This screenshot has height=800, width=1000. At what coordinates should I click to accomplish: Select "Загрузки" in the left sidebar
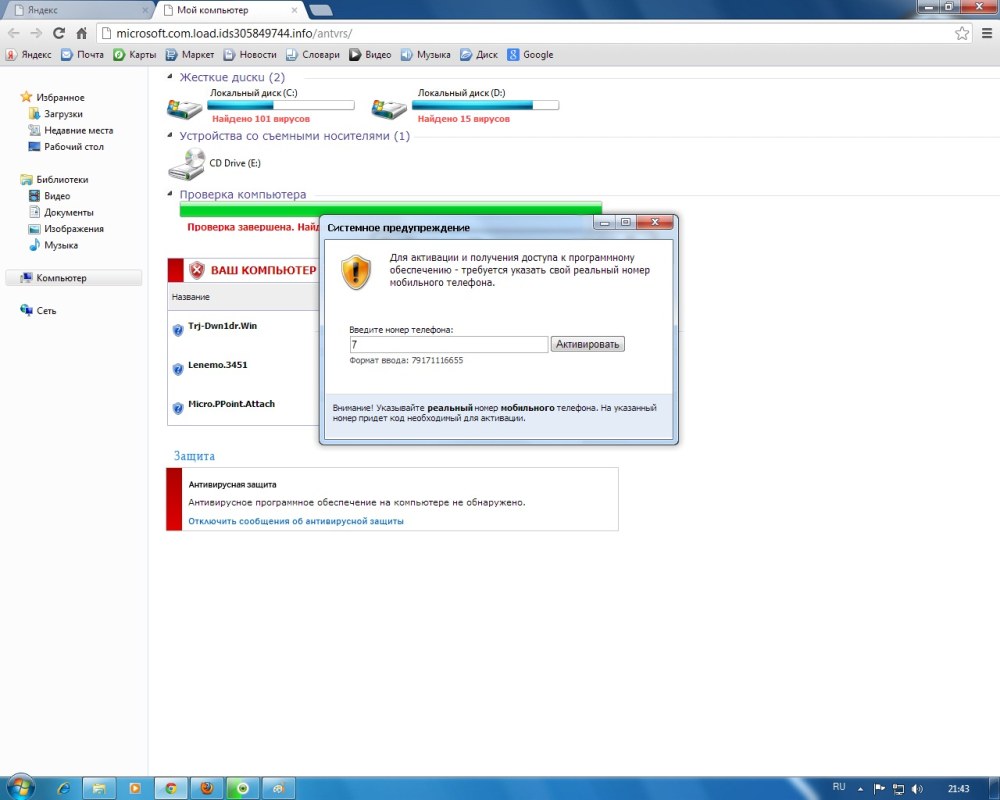(63, 114)
